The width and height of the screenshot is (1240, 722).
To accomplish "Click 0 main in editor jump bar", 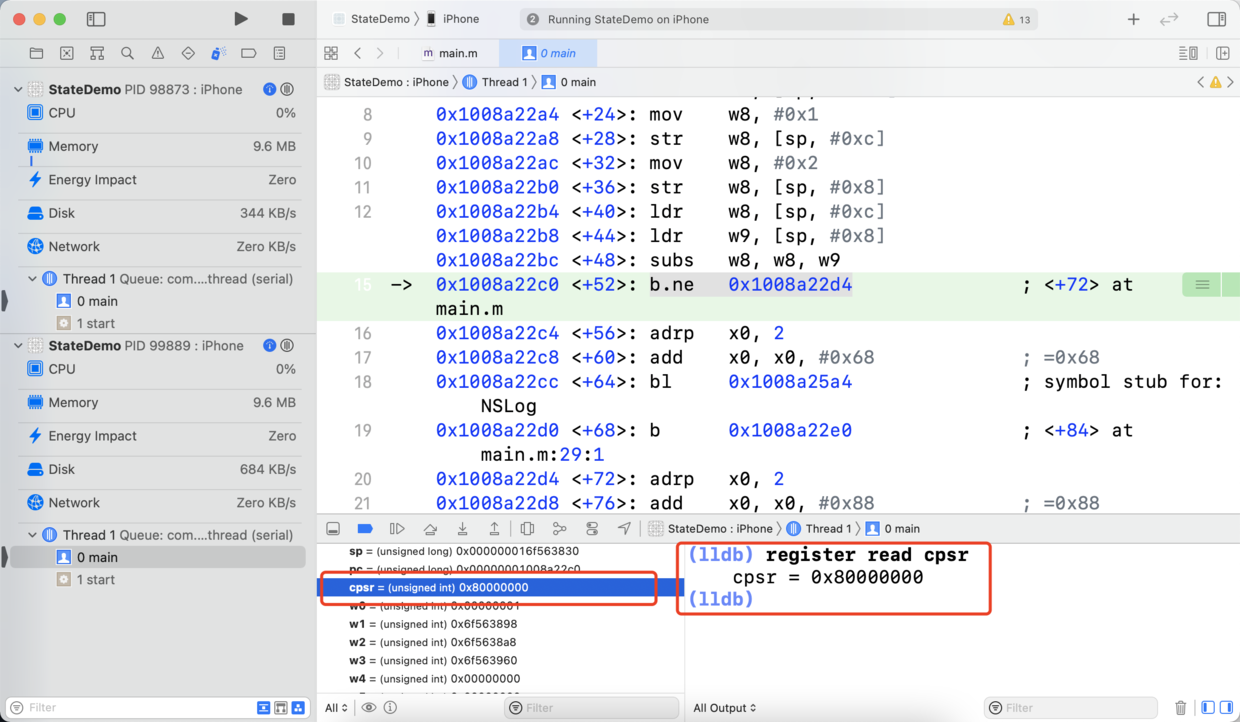I will (569, 82).
